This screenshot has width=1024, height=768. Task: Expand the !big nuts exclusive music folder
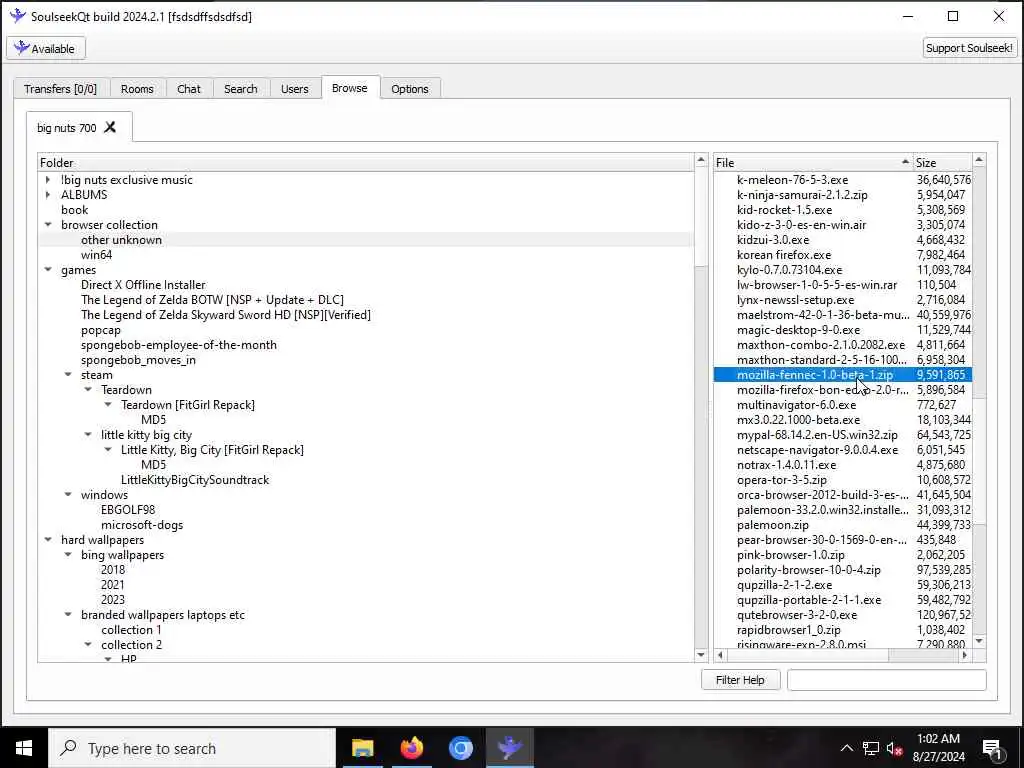[48, 180]
